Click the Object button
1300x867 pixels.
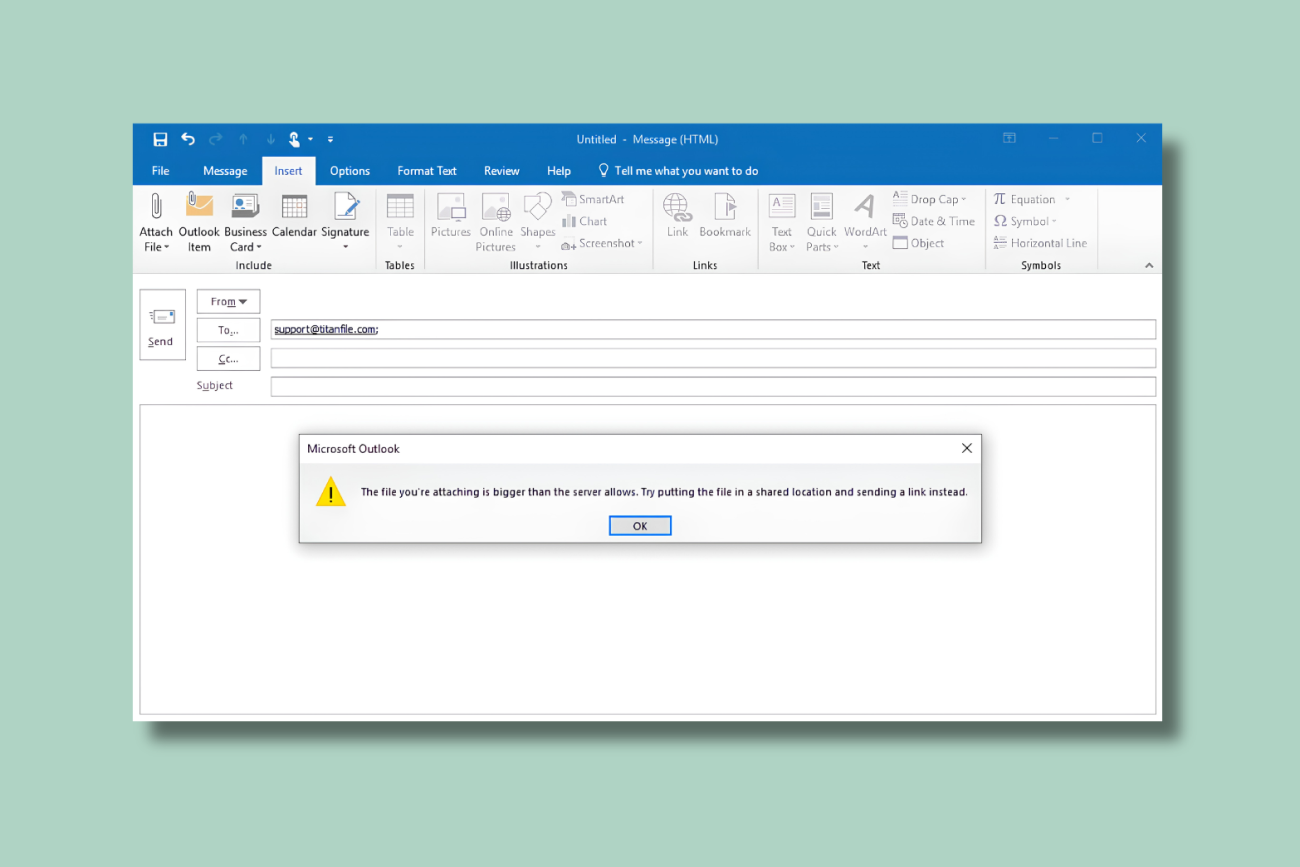click(918, 243)
